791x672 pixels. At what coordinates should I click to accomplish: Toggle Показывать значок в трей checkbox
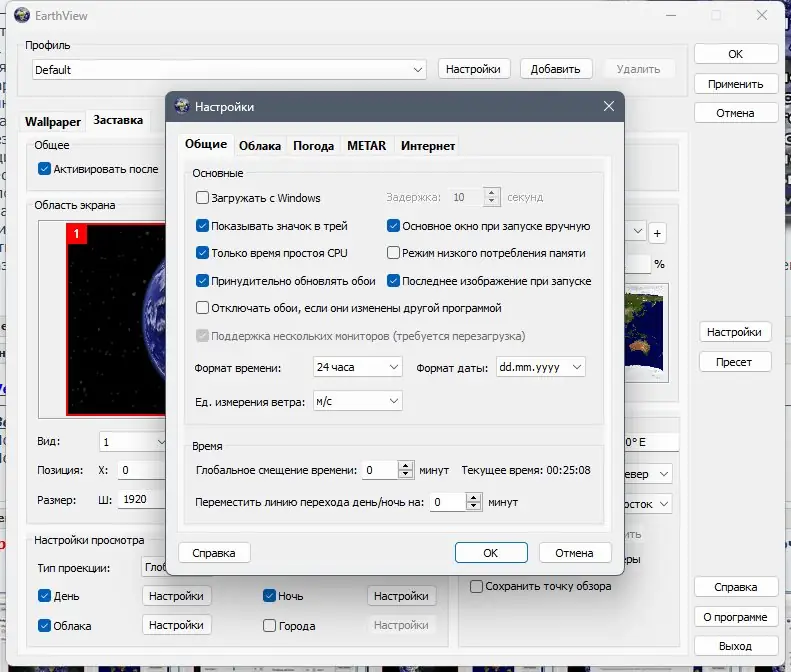(x=202, y=226)
